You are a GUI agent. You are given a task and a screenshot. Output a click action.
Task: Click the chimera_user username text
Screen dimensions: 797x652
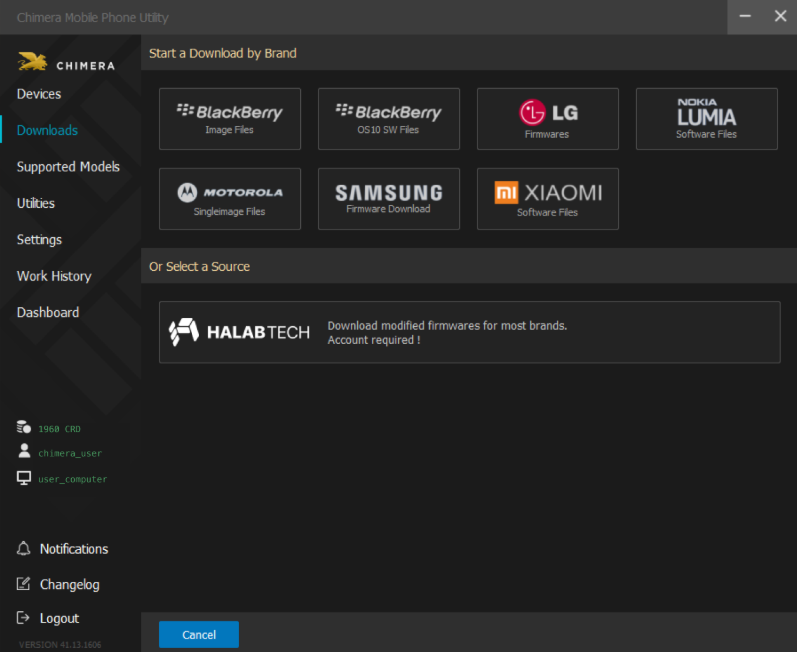(x=70, y=453)
